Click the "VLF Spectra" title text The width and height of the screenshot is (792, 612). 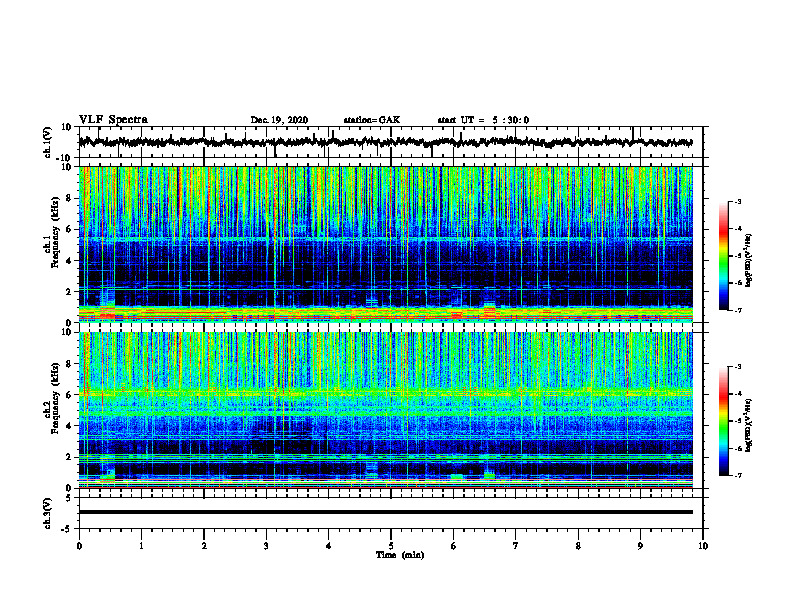[113, 120]
